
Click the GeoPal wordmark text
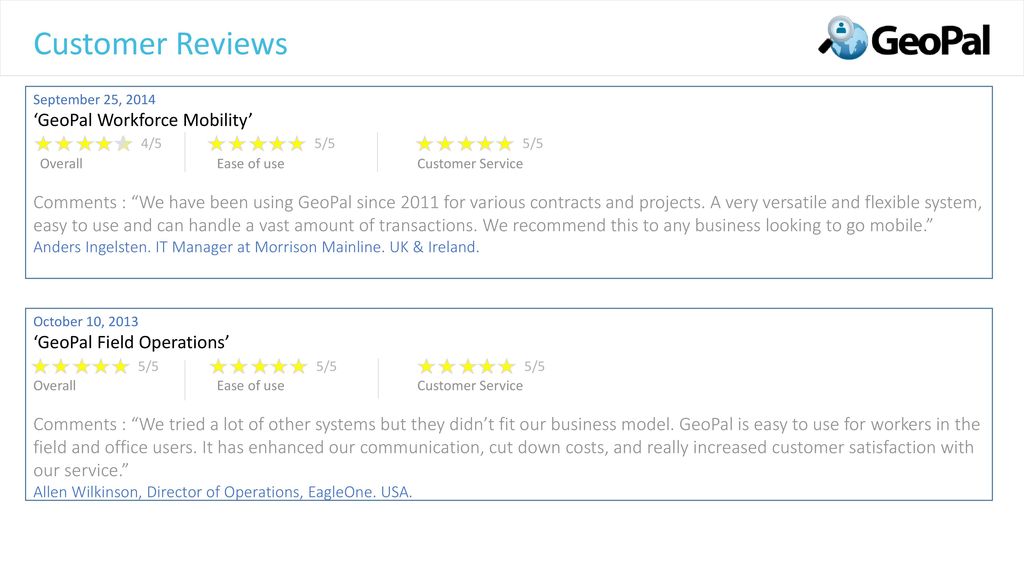coord(931,40)
